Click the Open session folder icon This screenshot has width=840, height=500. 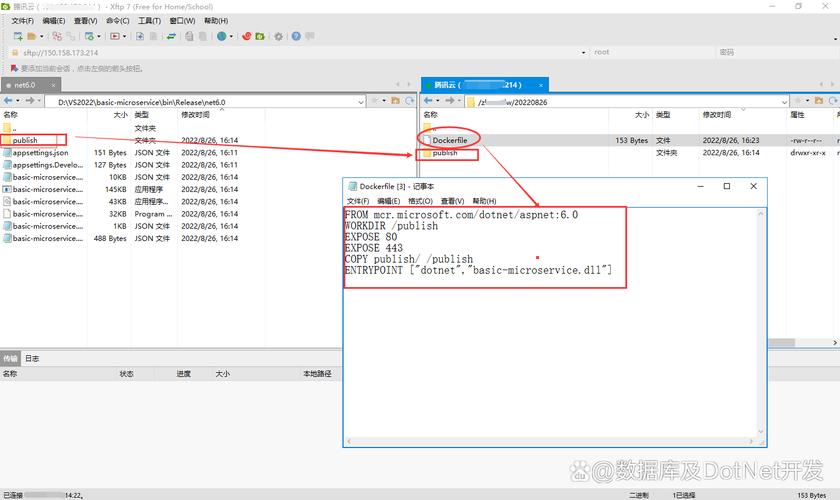click(32, 36)
